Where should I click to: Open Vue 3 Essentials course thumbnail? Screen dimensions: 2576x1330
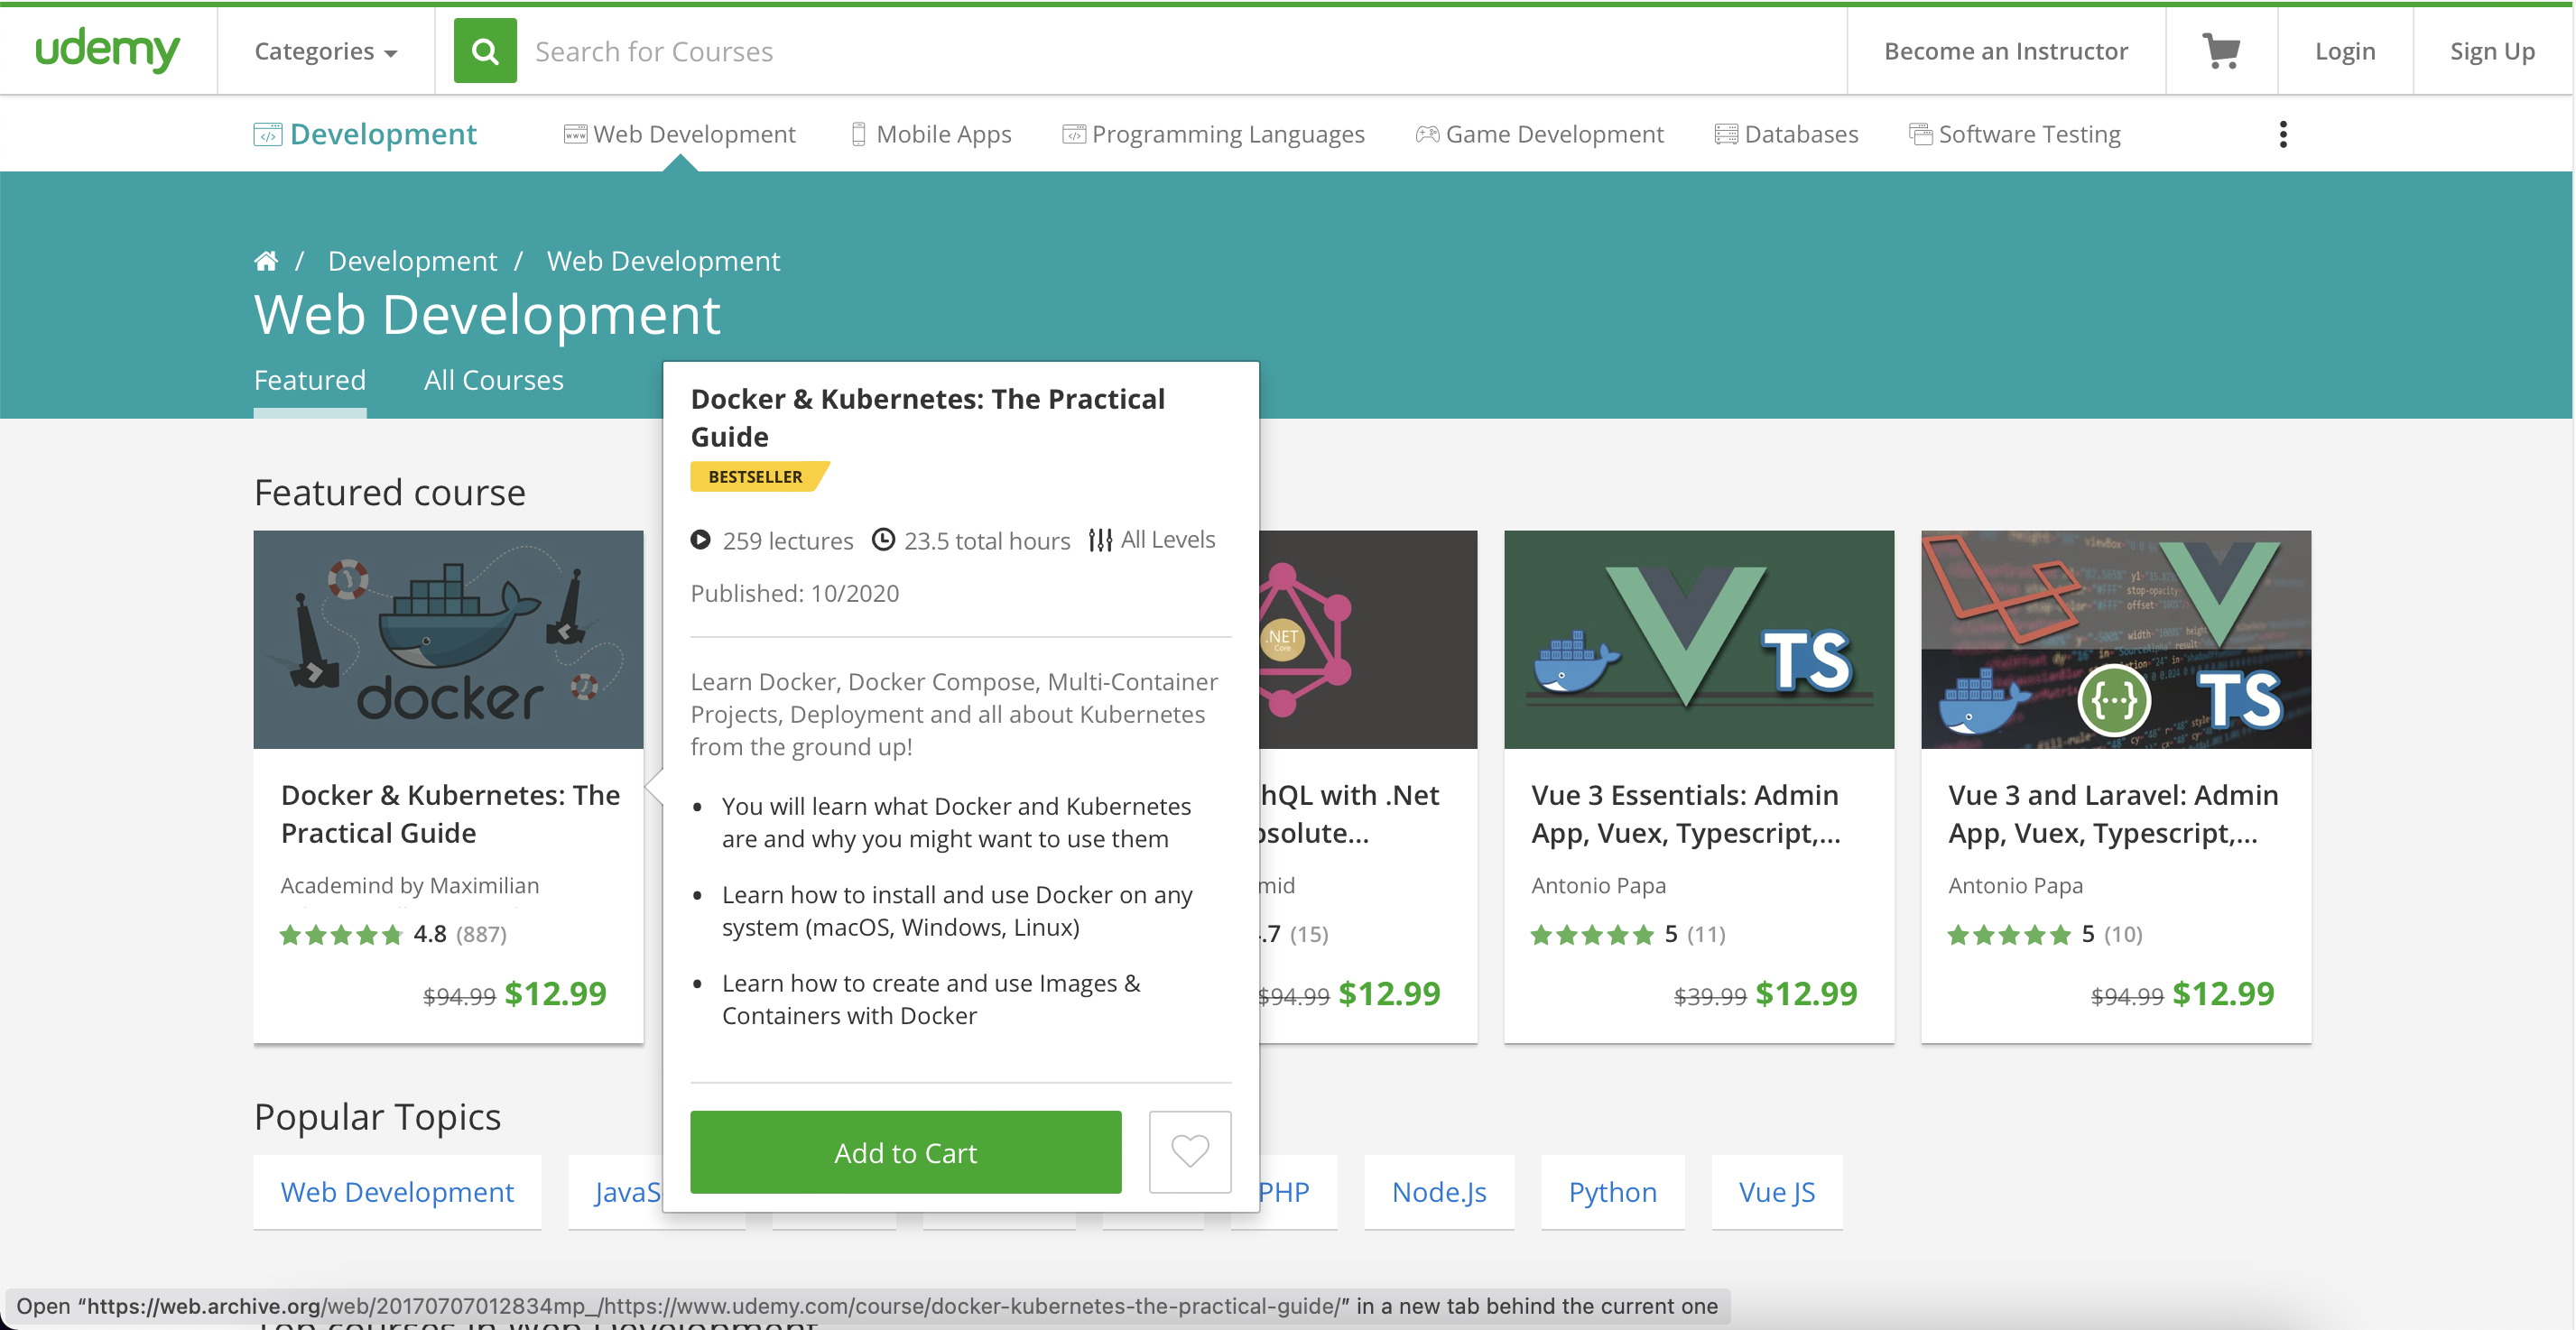click(x=1698, y=639)
